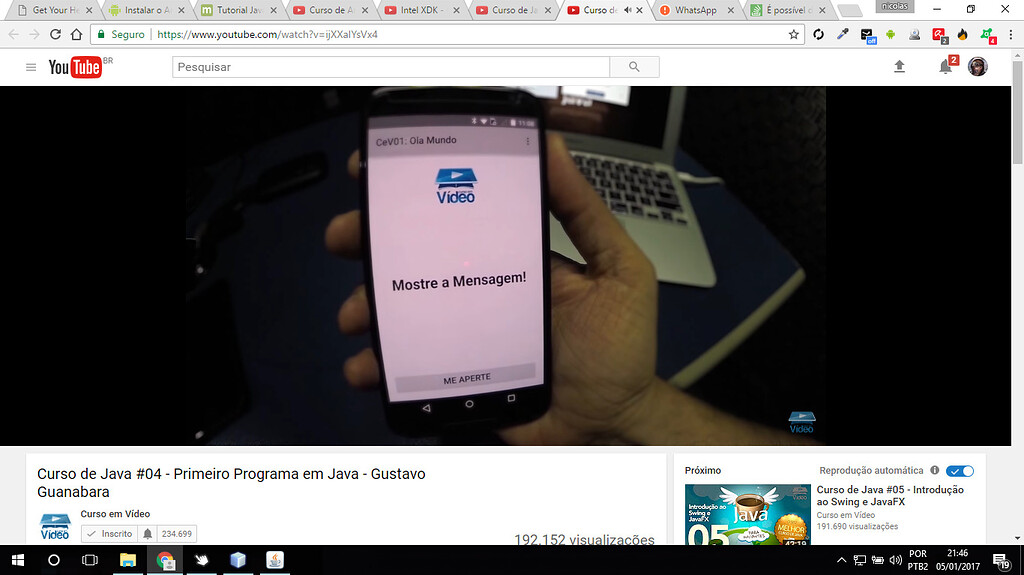
Task: Click the page vertical scrollbar
Action: pos(1017,295)
